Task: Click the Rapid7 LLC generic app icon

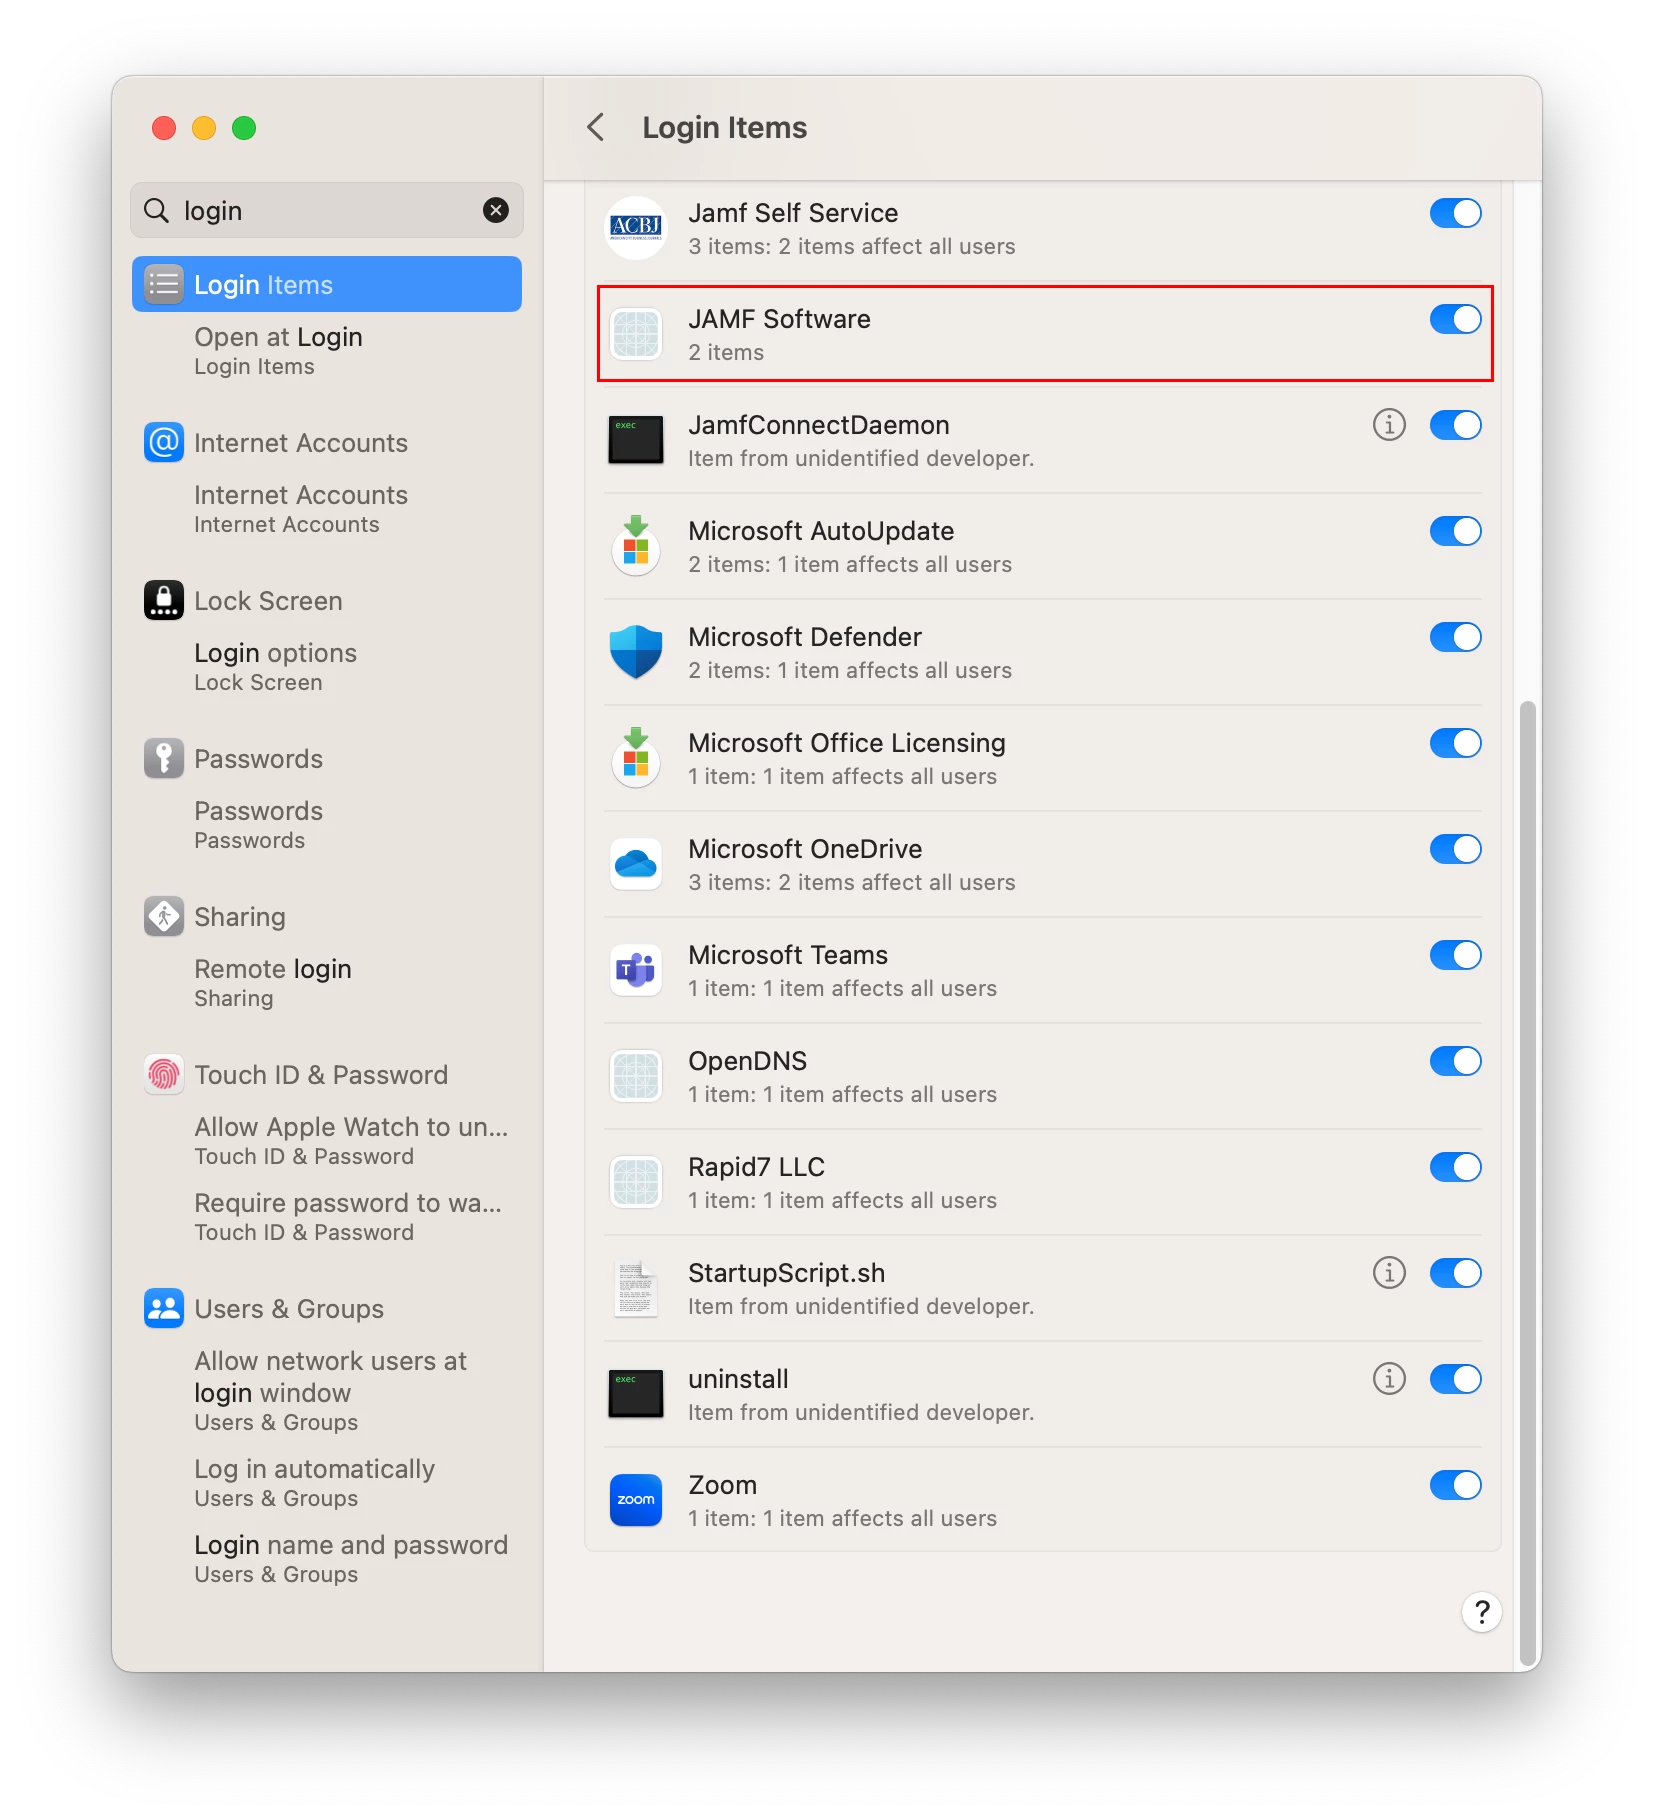Action: [x=636, y=1182]
